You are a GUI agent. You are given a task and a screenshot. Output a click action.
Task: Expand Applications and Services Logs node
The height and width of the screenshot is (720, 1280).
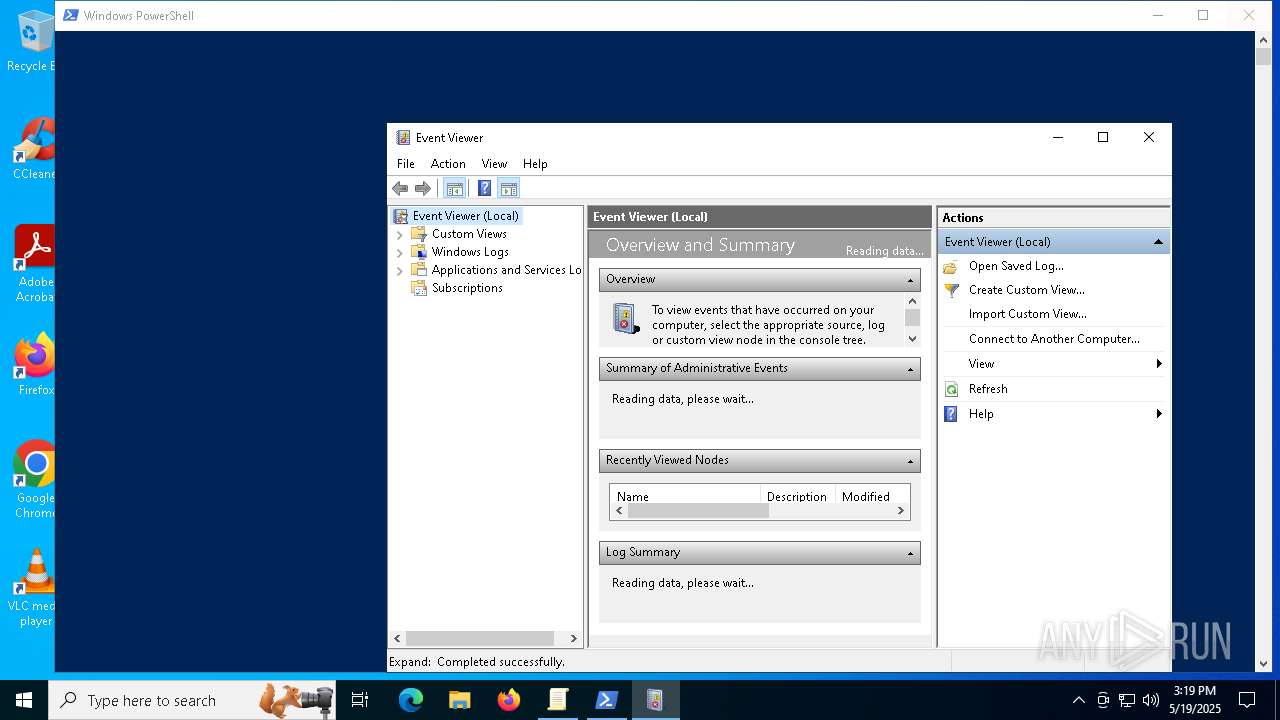coord(400,271)
